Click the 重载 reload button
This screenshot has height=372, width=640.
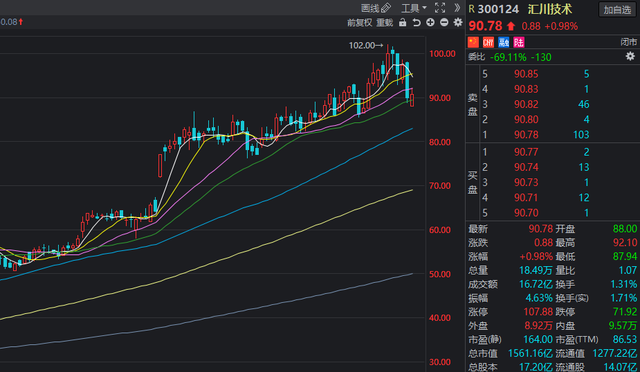pyautogui.click(x=384, y=22)
